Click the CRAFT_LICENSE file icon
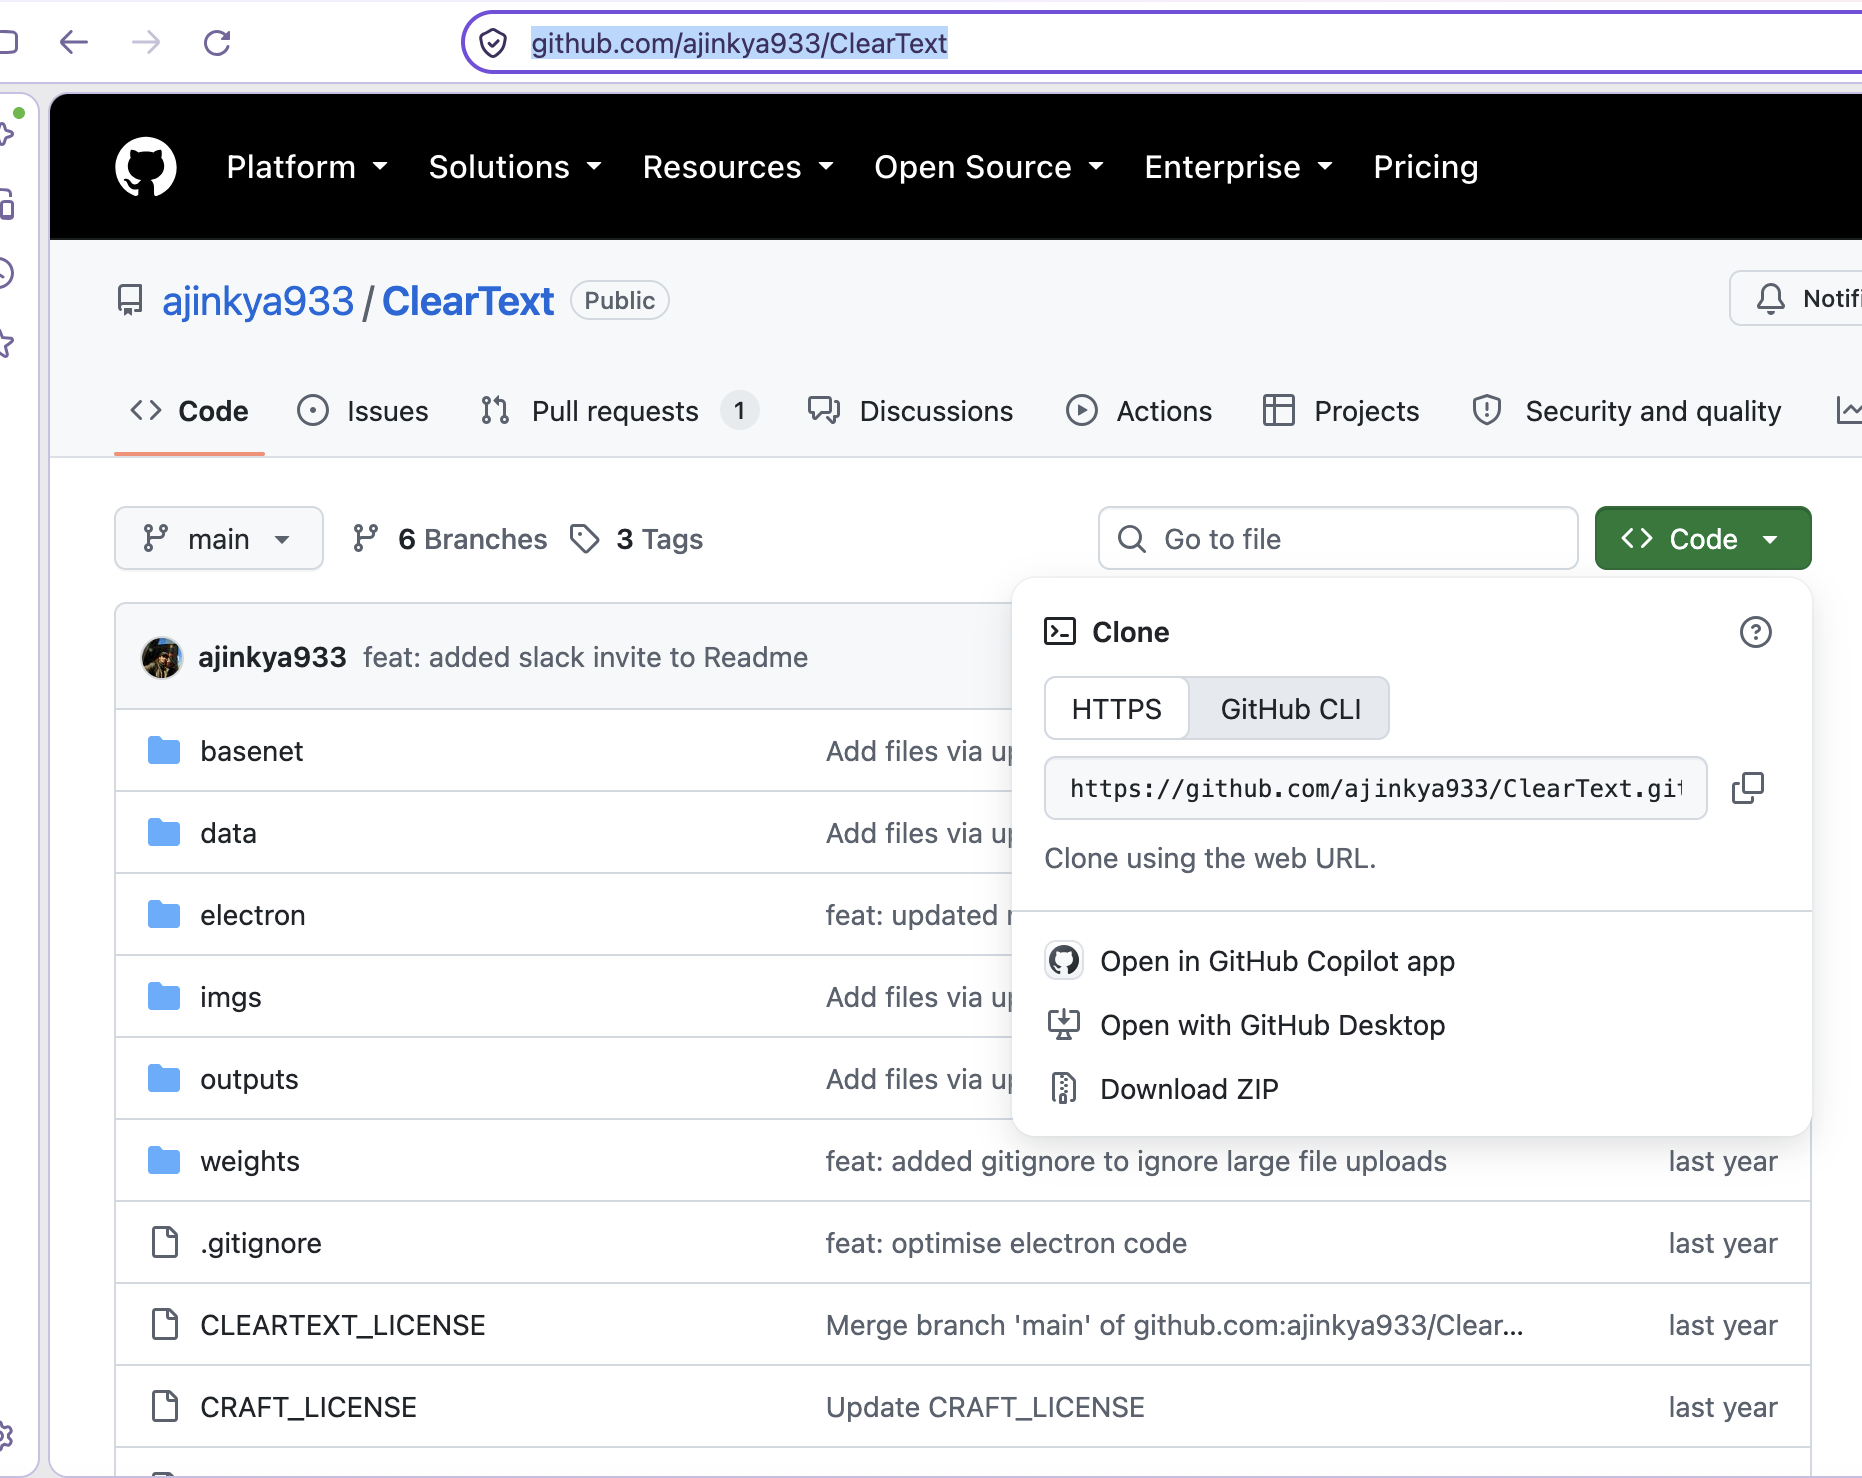This screenshot has height=1478, width=1862. (165, 1407)
